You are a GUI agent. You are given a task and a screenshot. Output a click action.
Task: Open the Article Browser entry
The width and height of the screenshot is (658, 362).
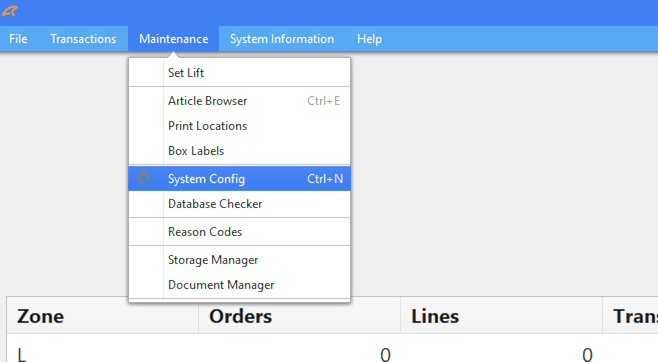[x=239, y=101]
